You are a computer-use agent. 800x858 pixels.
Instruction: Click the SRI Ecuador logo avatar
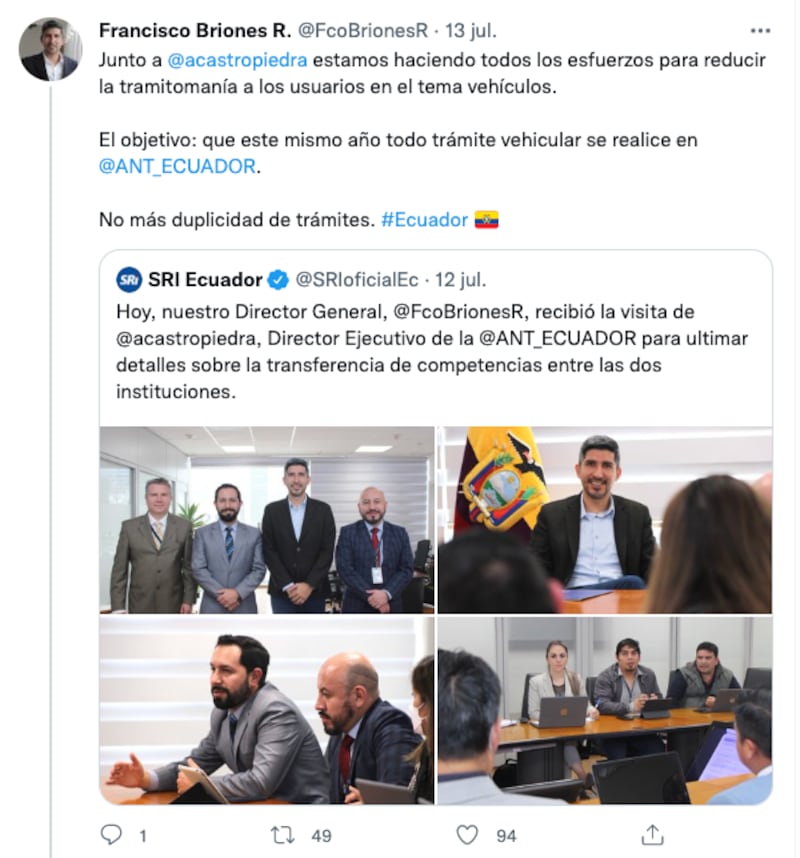[129, 280]
